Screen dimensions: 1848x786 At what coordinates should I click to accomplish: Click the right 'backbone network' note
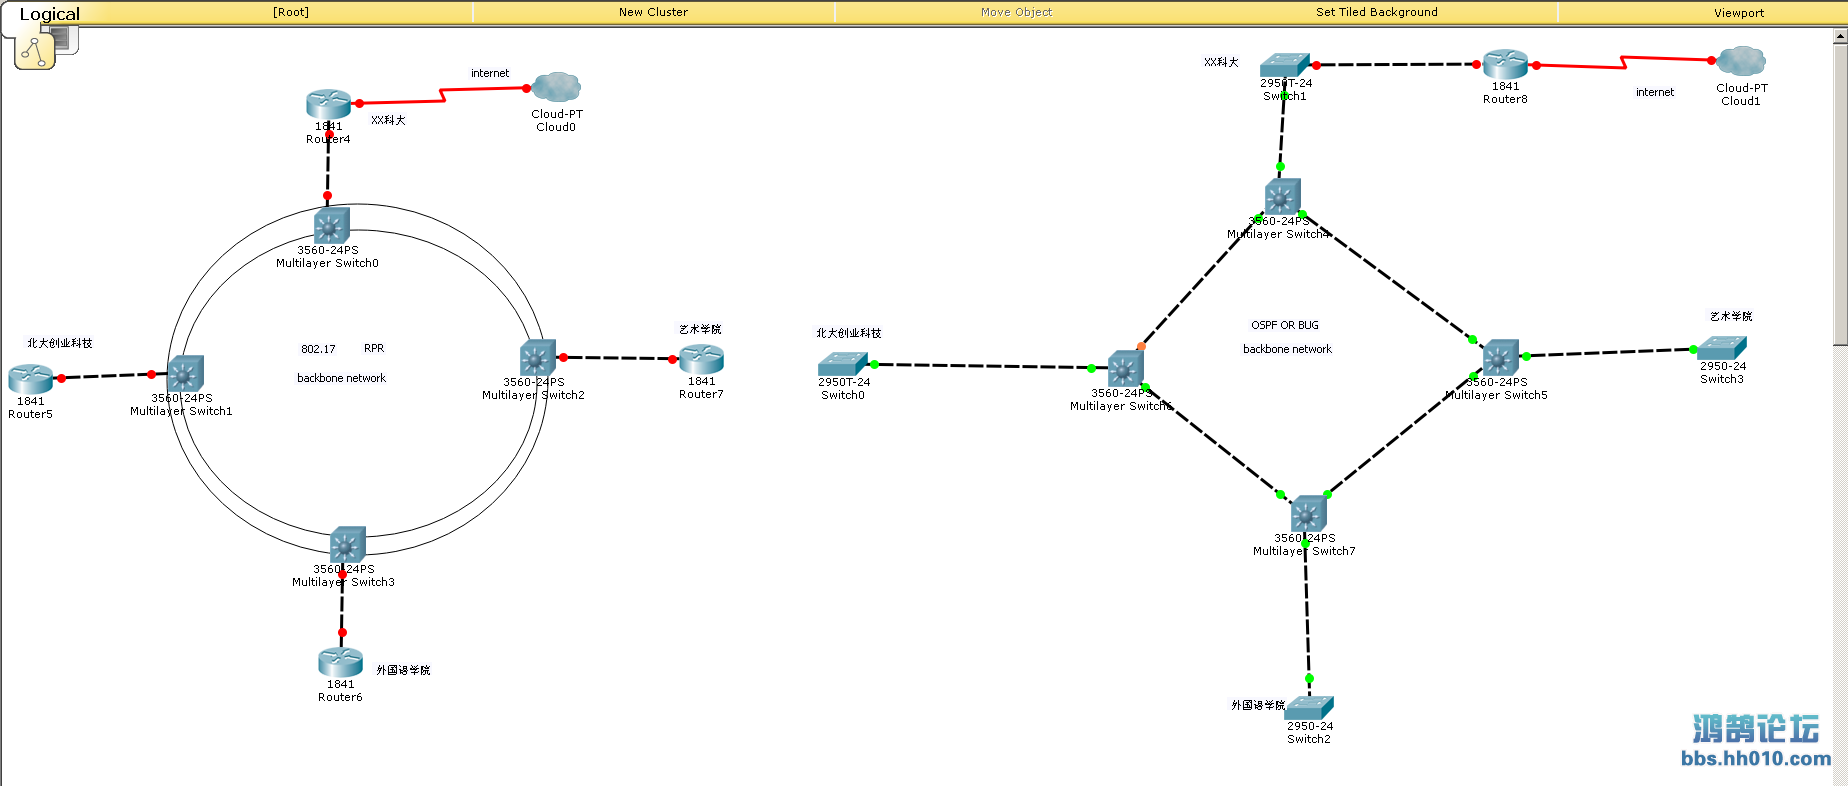pos(1287,349)
